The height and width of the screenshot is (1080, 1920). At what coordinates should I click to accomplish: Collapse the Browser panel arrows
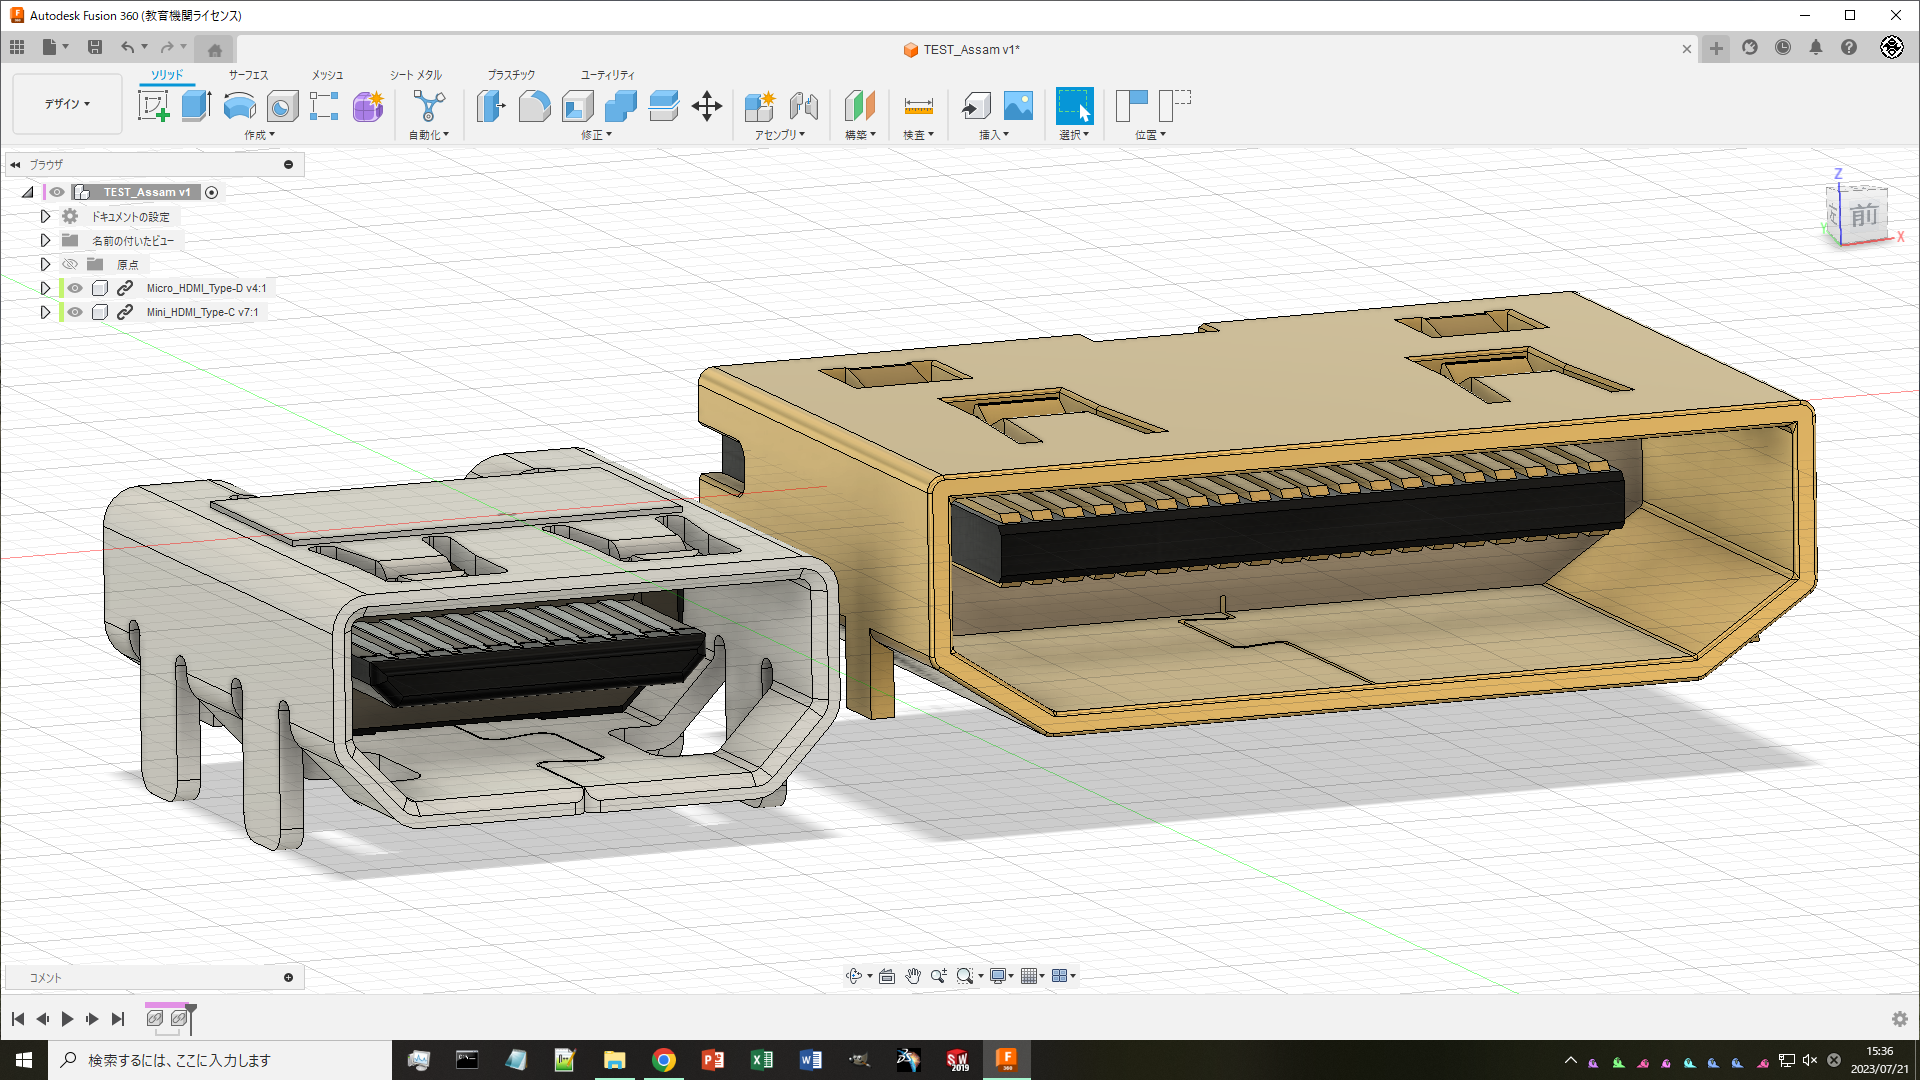tap(15, 165)
